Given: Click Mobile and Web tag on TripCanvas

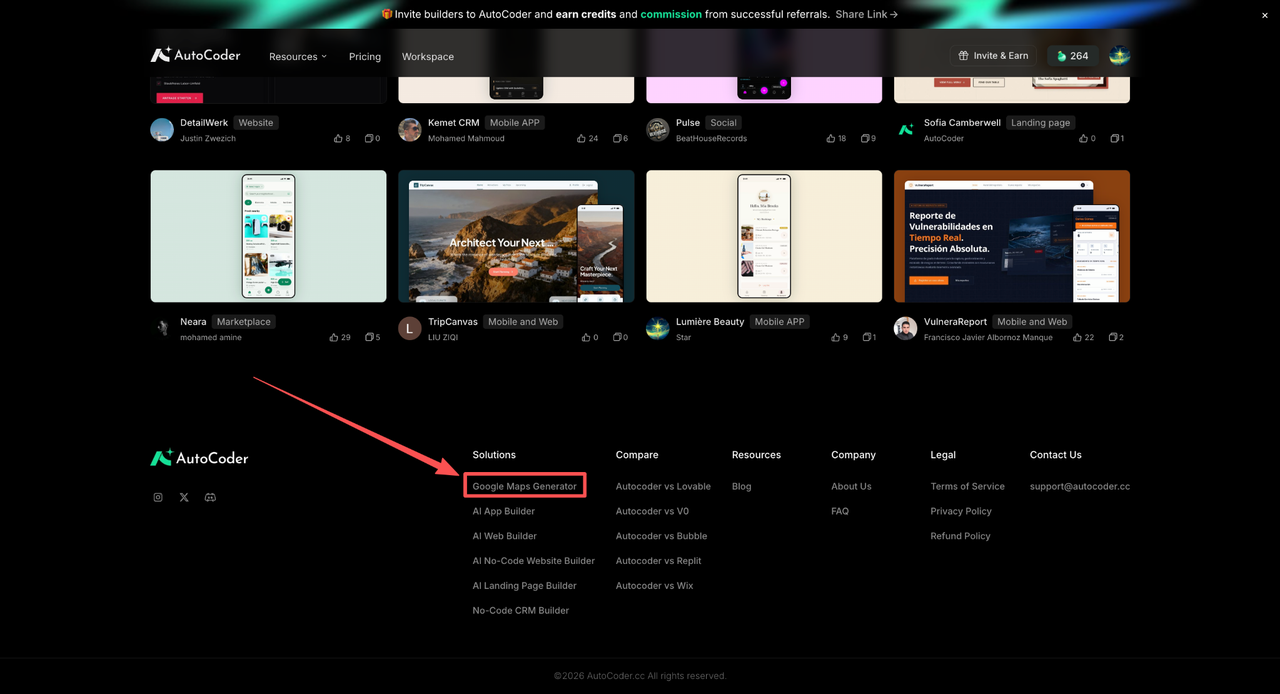Looking at the screenshot, I should (524, 322).
